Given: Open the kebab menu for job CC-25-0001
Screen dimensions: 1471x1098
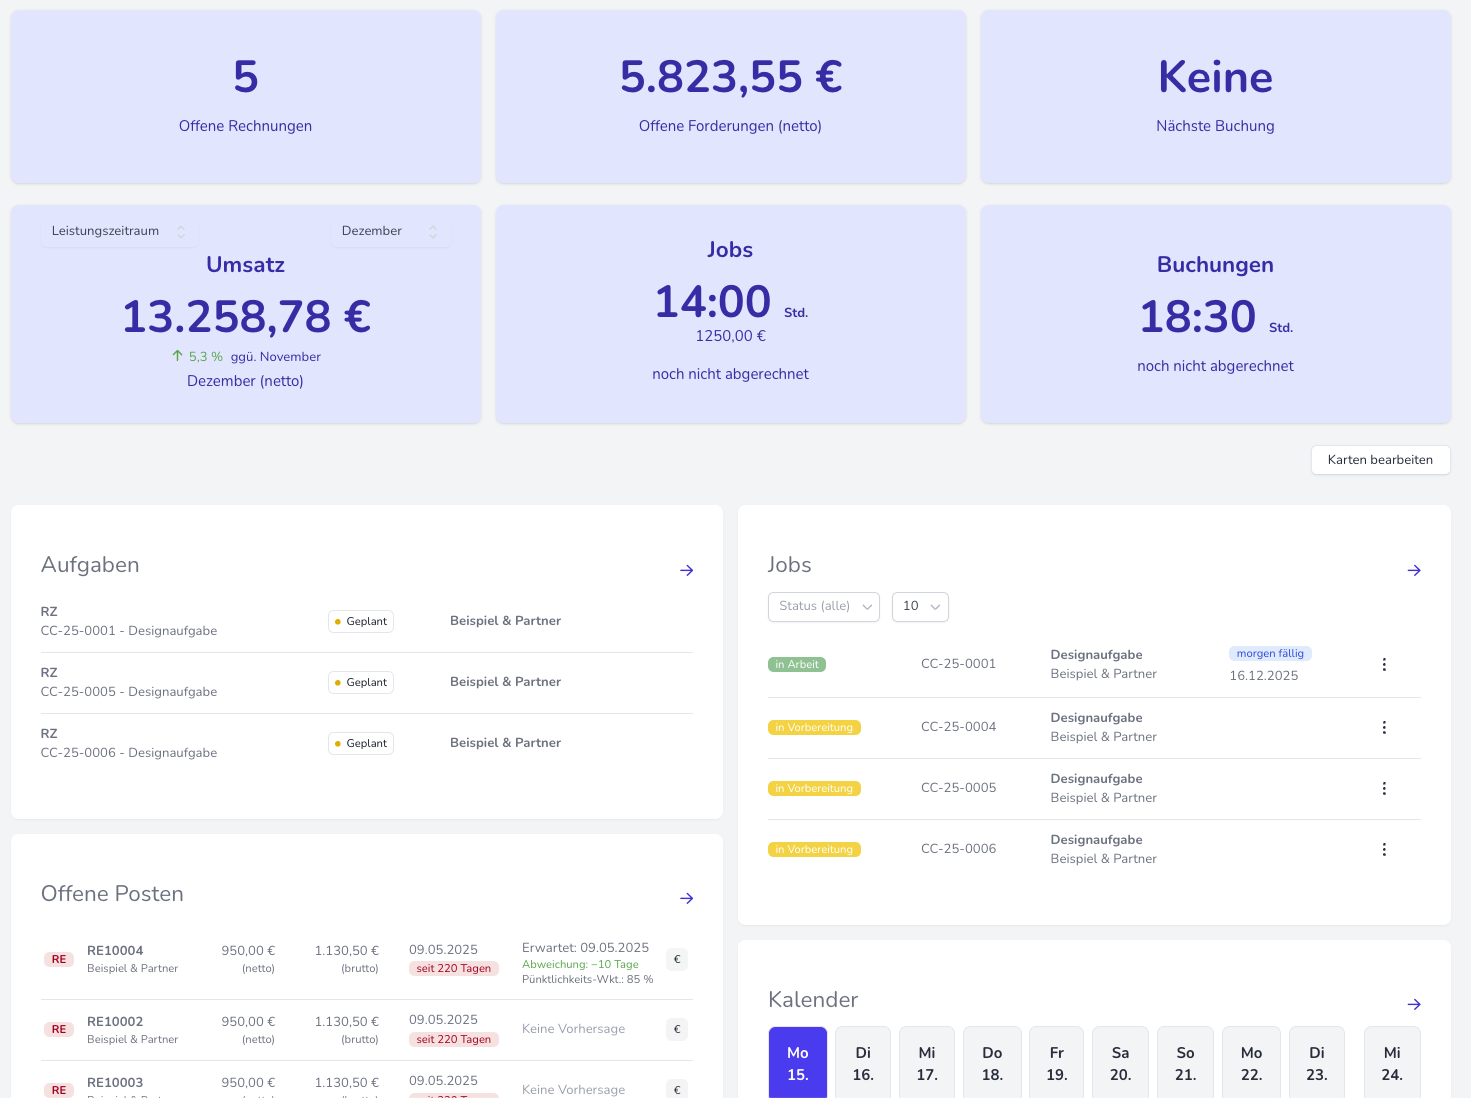Looking at the screenshot, I should click(1384, 664).
